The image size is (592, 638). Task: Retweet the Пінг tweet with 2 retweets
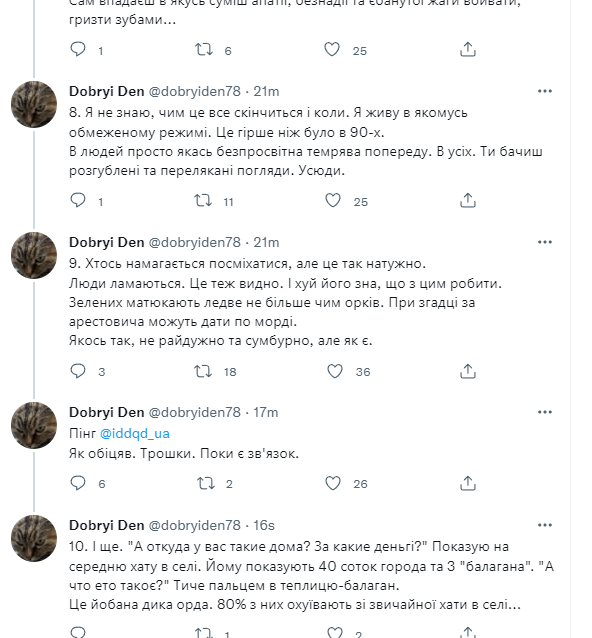coord(205,483)
